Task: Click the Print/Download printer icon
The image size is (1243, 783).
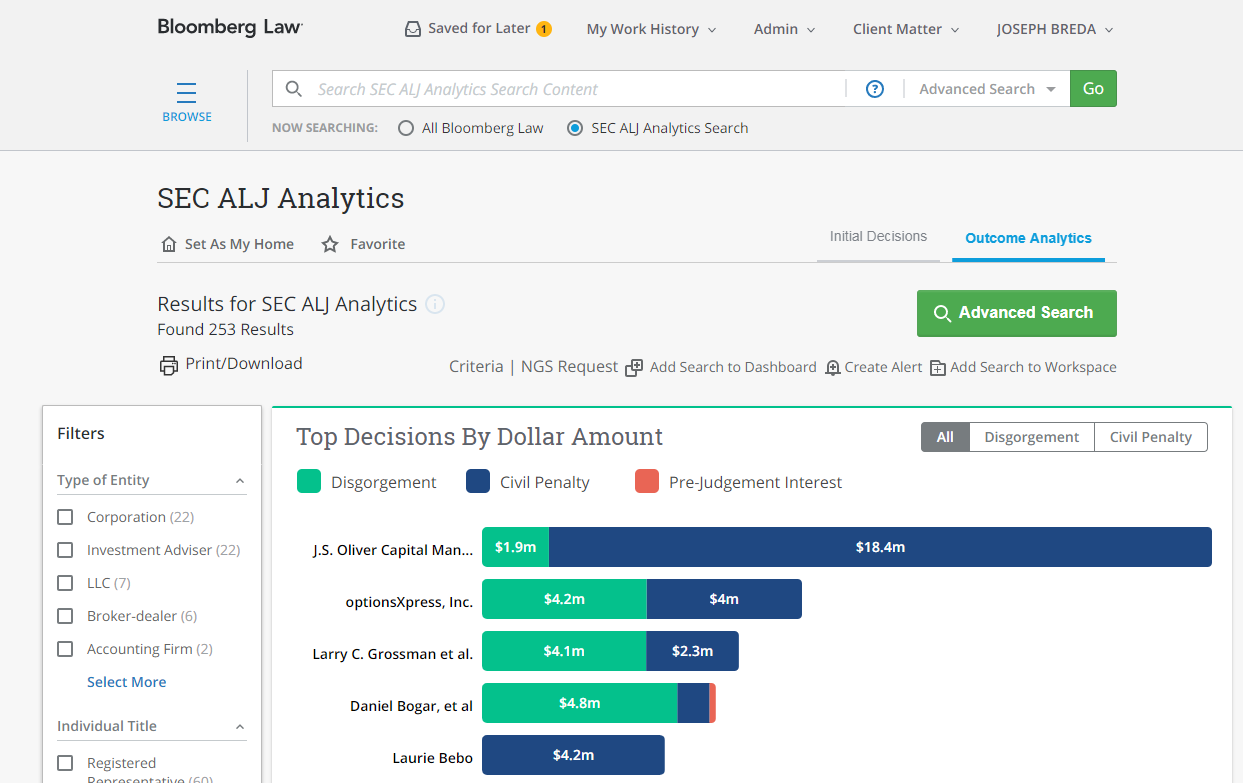Action: coord(169,365)
